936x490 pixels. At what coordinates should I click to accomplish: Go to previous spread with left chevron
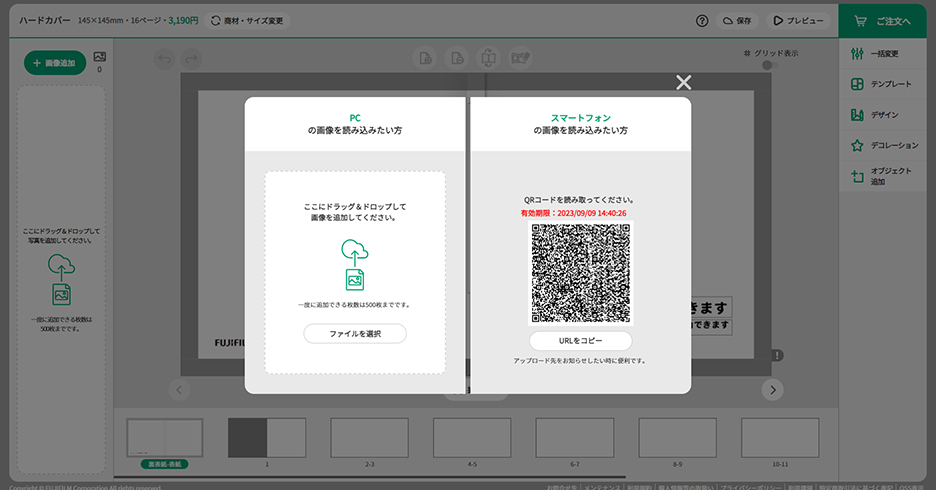click(179, 390)
